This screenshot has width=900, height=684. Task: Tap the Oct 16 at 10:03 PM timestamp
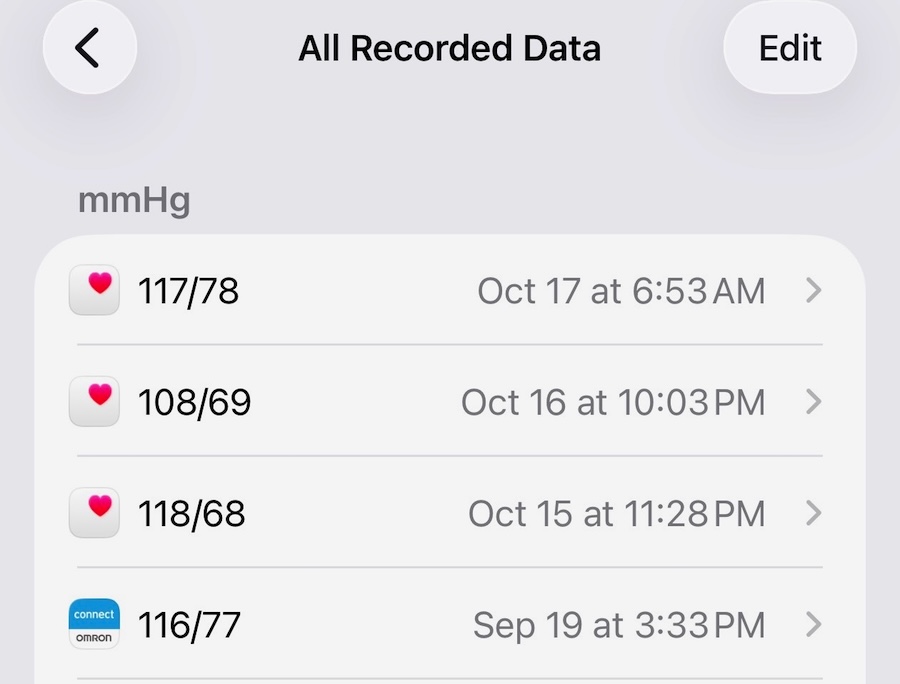point(612,403)
